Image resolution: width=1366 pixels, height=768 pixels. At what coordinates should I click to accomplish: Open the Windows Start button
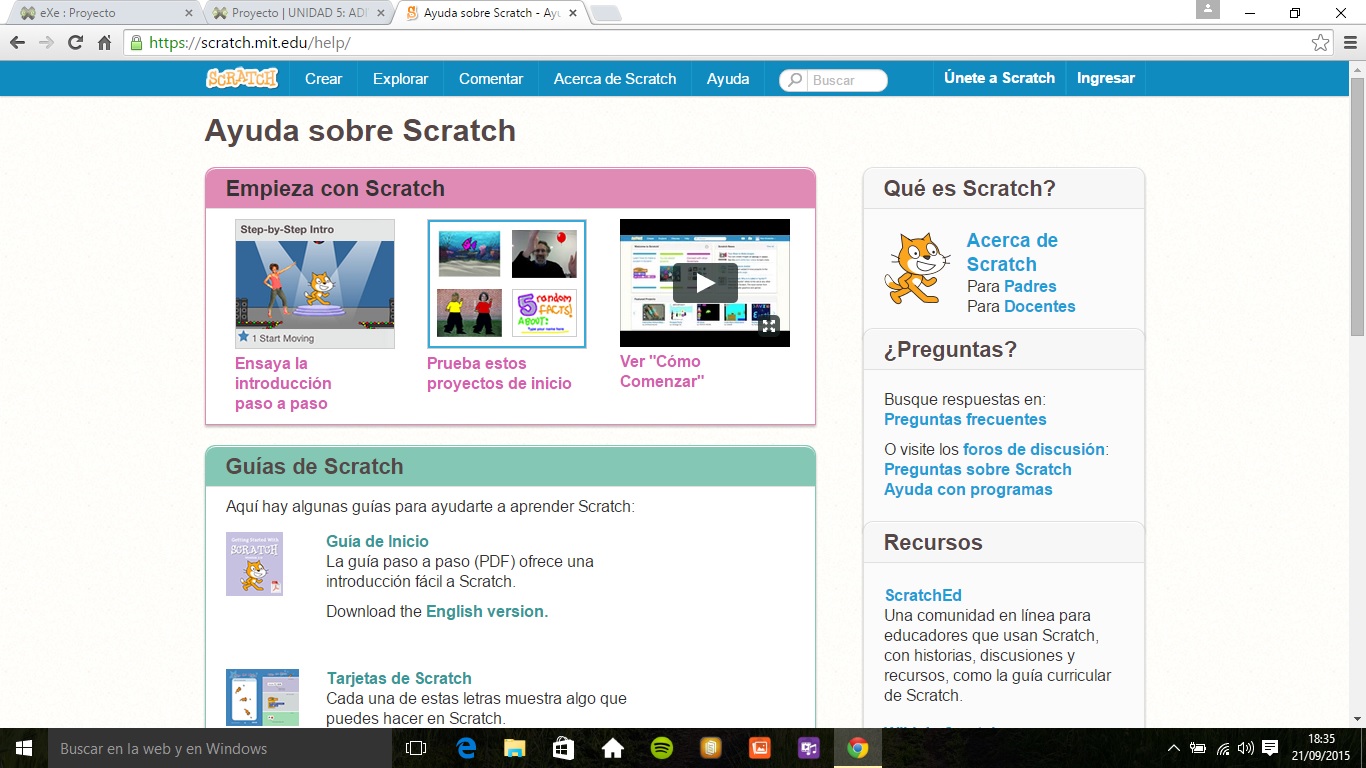coord(23,748)
